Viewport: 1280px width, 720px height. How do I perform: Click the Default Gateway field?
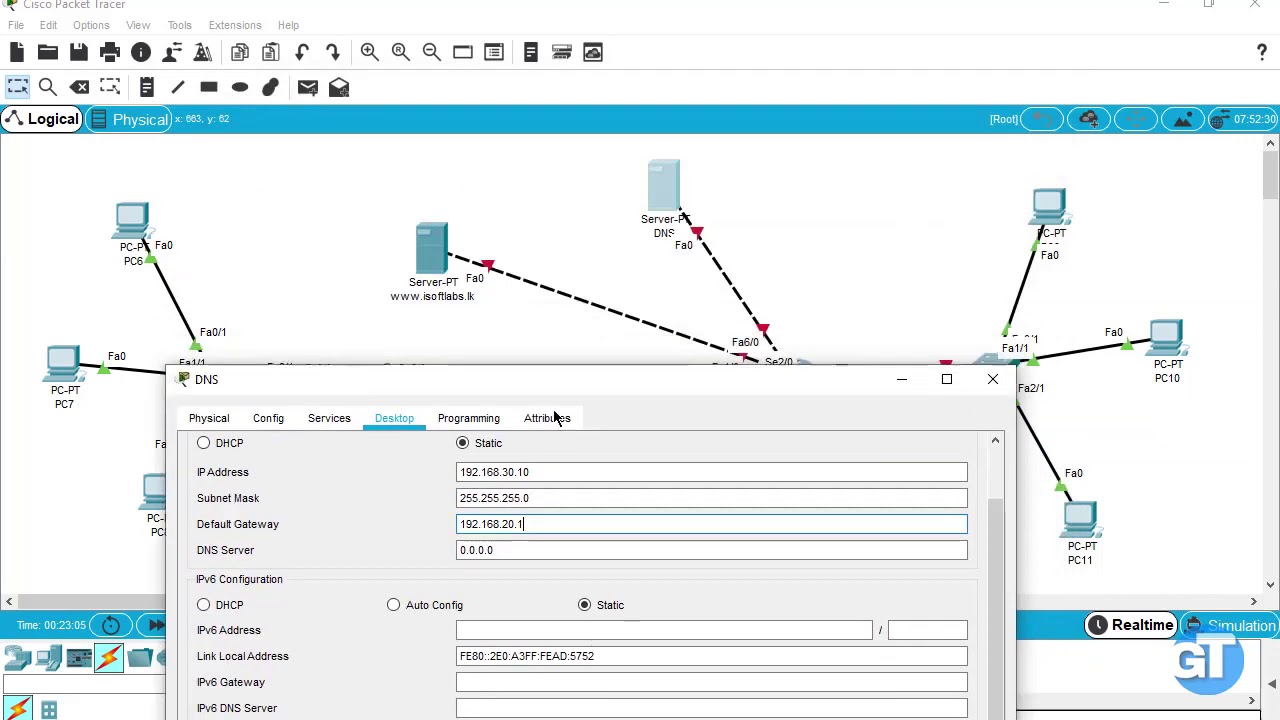pyautogui.click(x=711, y=524)
